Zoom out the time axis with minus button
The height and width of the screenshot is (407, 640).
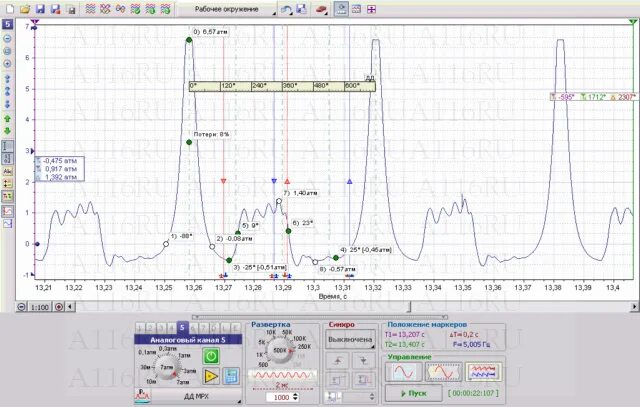pyautogui.click(x=21, y=307)
